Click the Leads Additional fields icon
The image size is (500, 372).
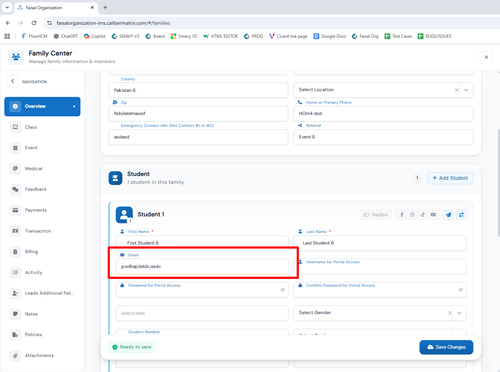pos(15,293)
